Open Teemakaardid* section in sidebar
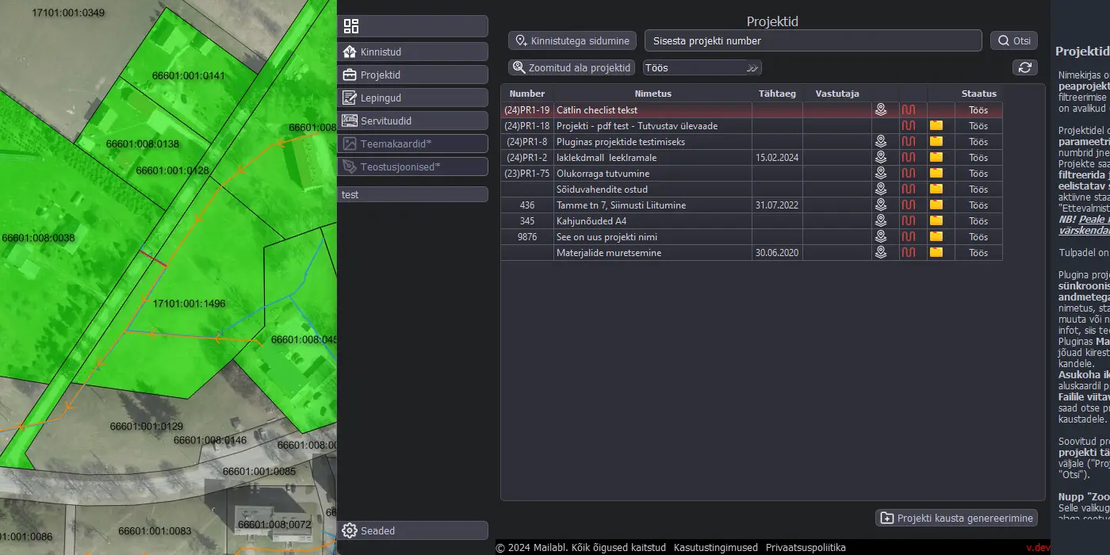 coord(413,144)
